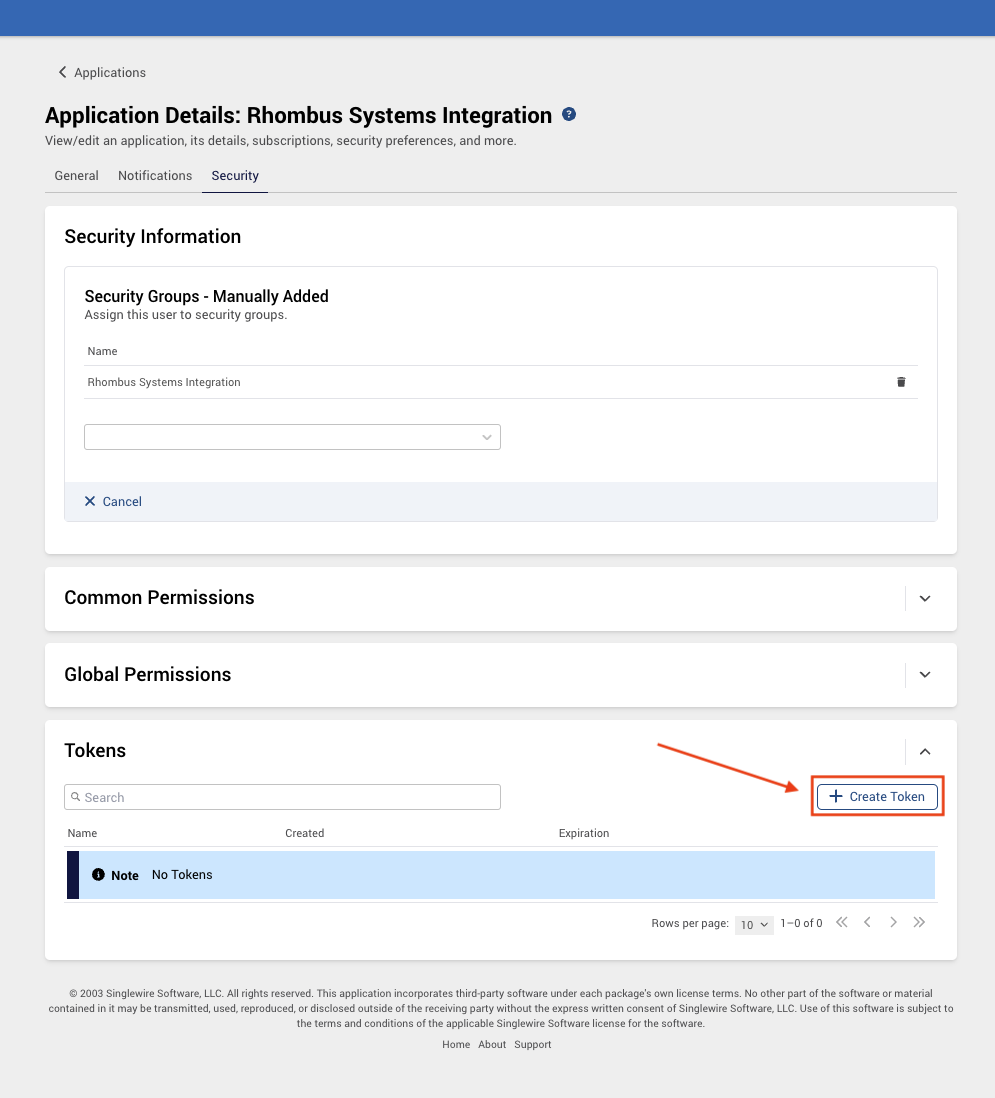Jump to last tokens page arrow
The width and height of the screenshot is (995, 1098).
(919, 922)
